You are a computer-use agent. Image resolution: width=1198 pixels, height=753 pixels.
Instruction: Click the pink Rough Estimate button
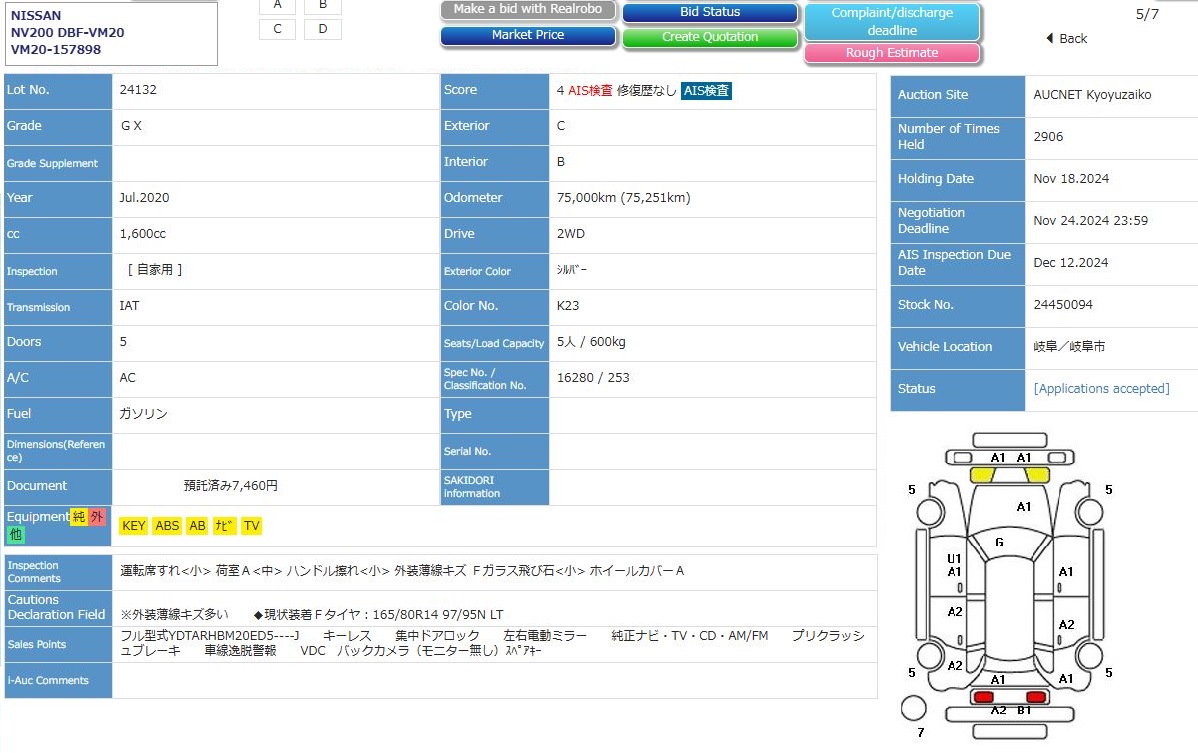(x=892, y=53)
